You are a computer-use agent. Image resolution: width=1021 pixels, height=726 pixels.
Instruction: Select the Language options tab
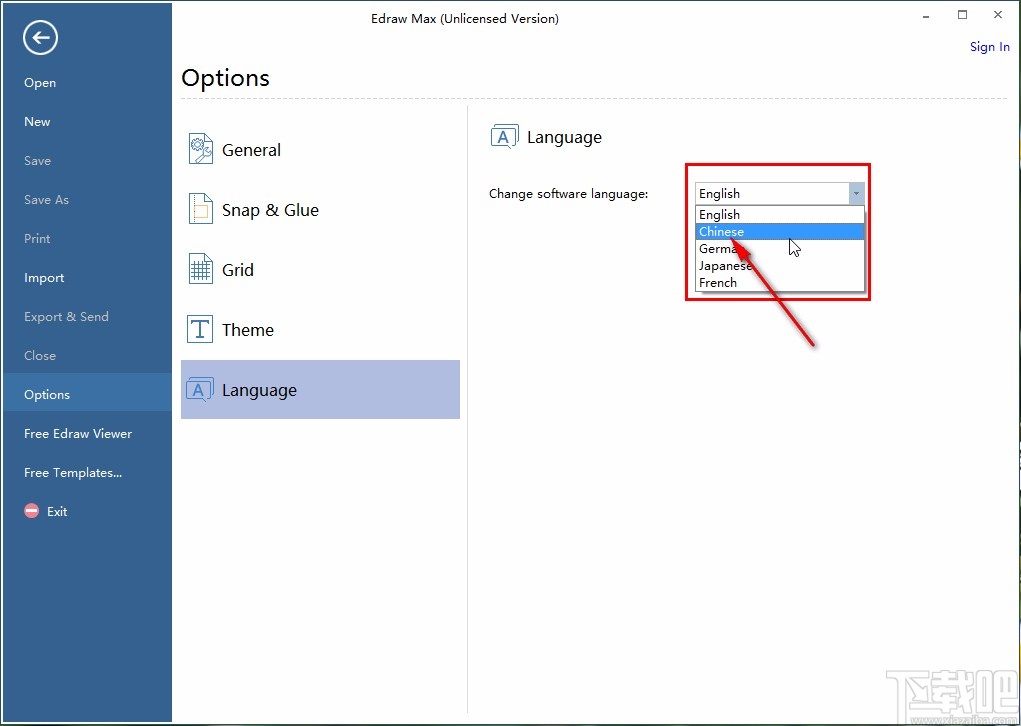point(320,389)
